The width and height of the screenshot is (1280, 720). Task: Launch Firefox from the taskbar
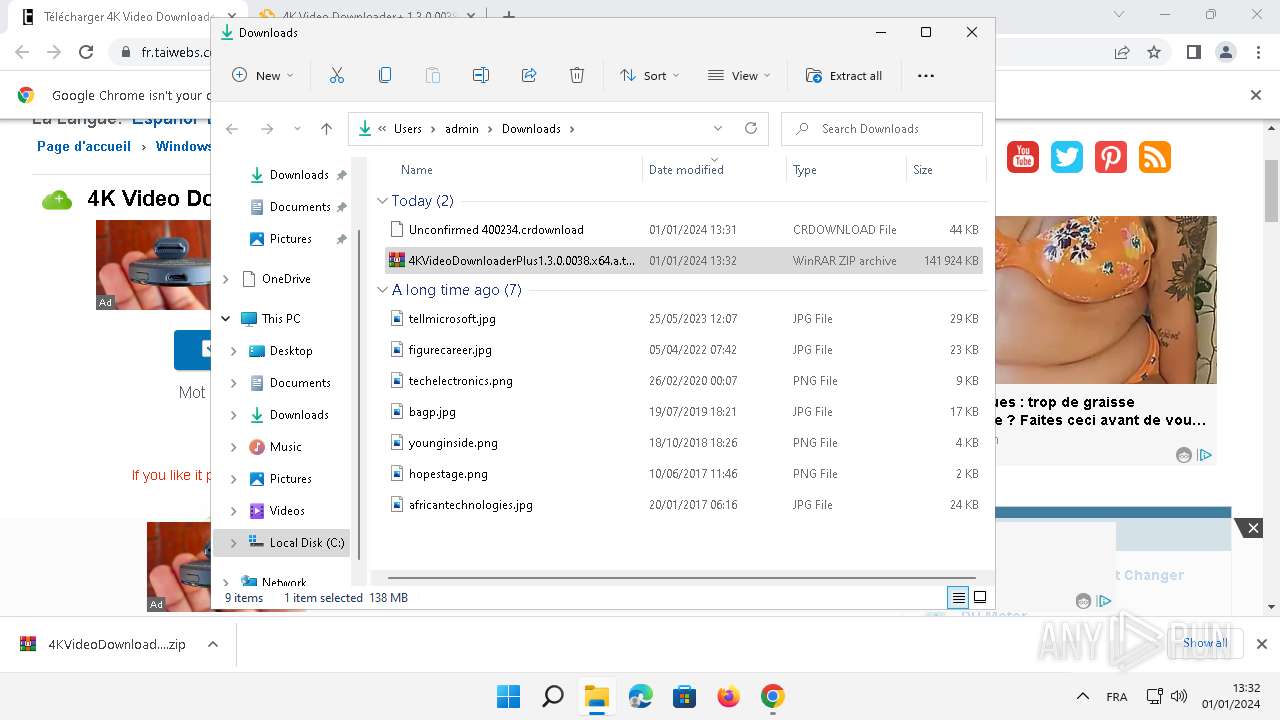click(x=729, y=696)
